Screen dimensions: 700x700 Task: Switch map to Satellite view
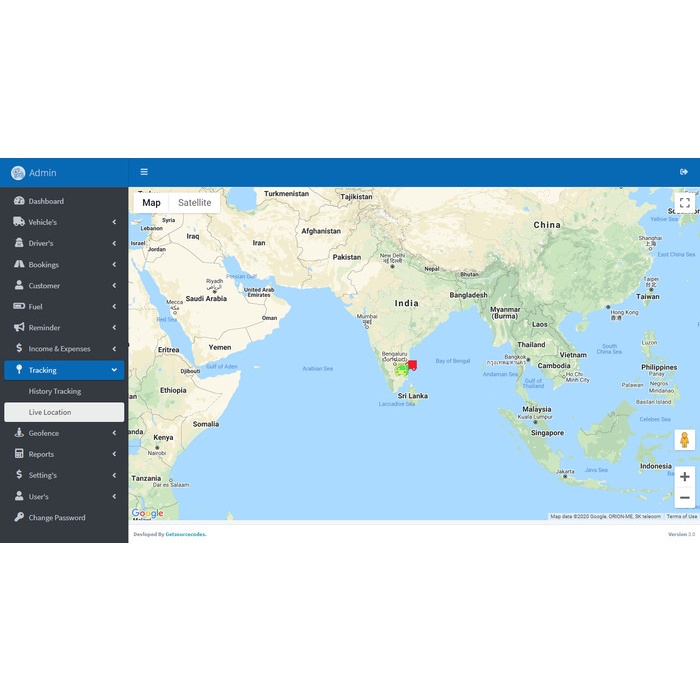[x=194, y=203]
